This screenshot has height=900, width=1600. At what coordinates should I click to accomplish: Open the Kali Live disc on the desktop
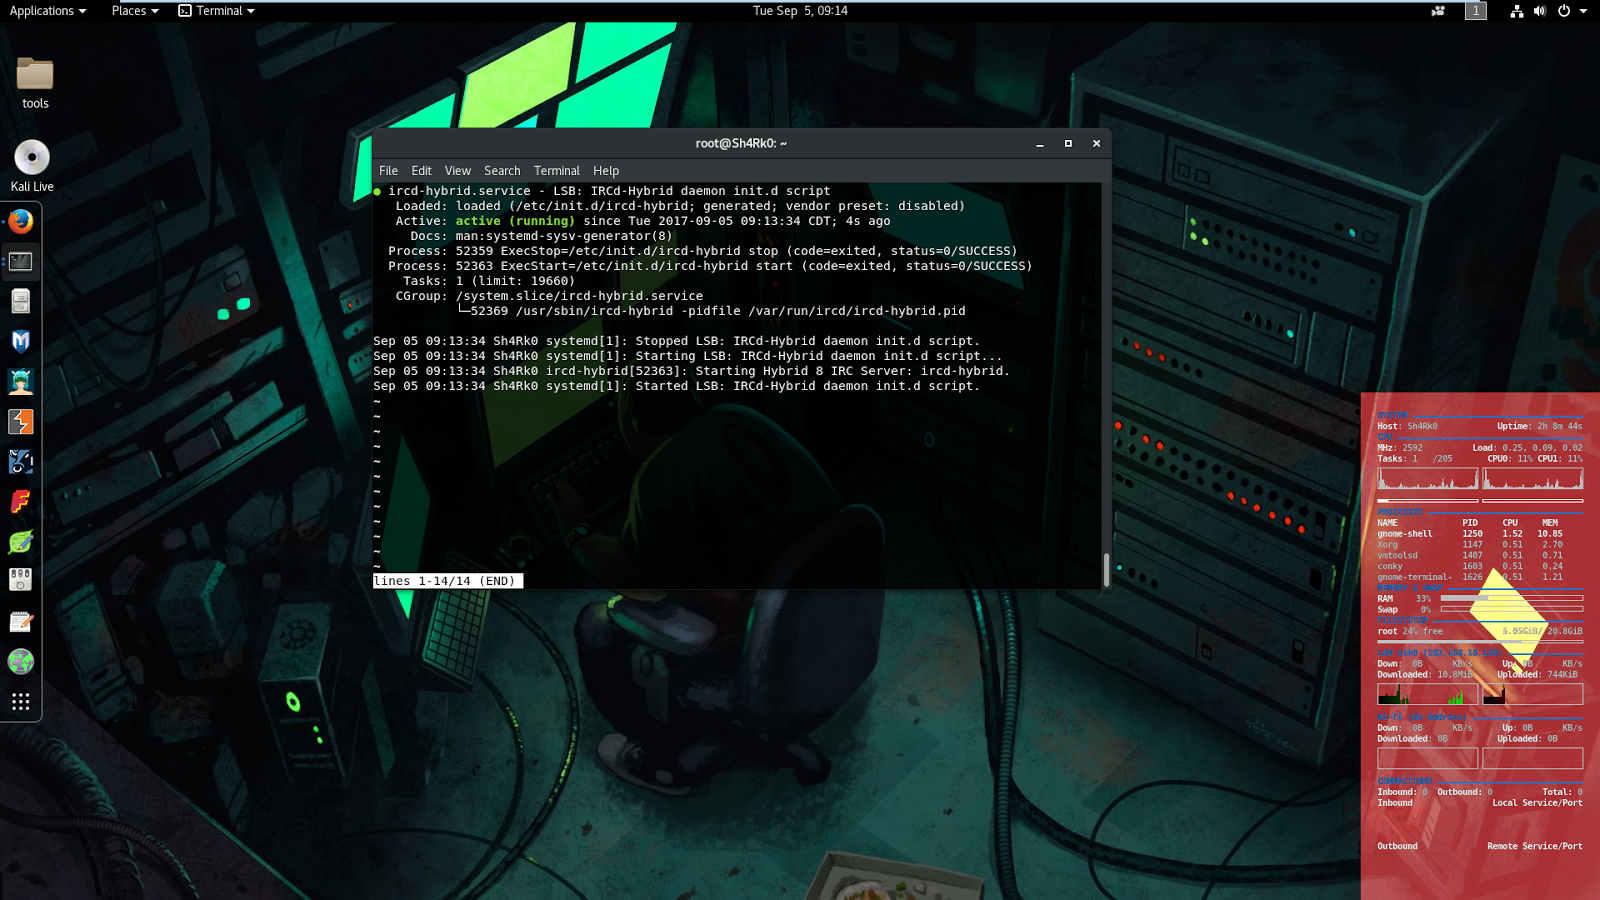tap(31, 158)
